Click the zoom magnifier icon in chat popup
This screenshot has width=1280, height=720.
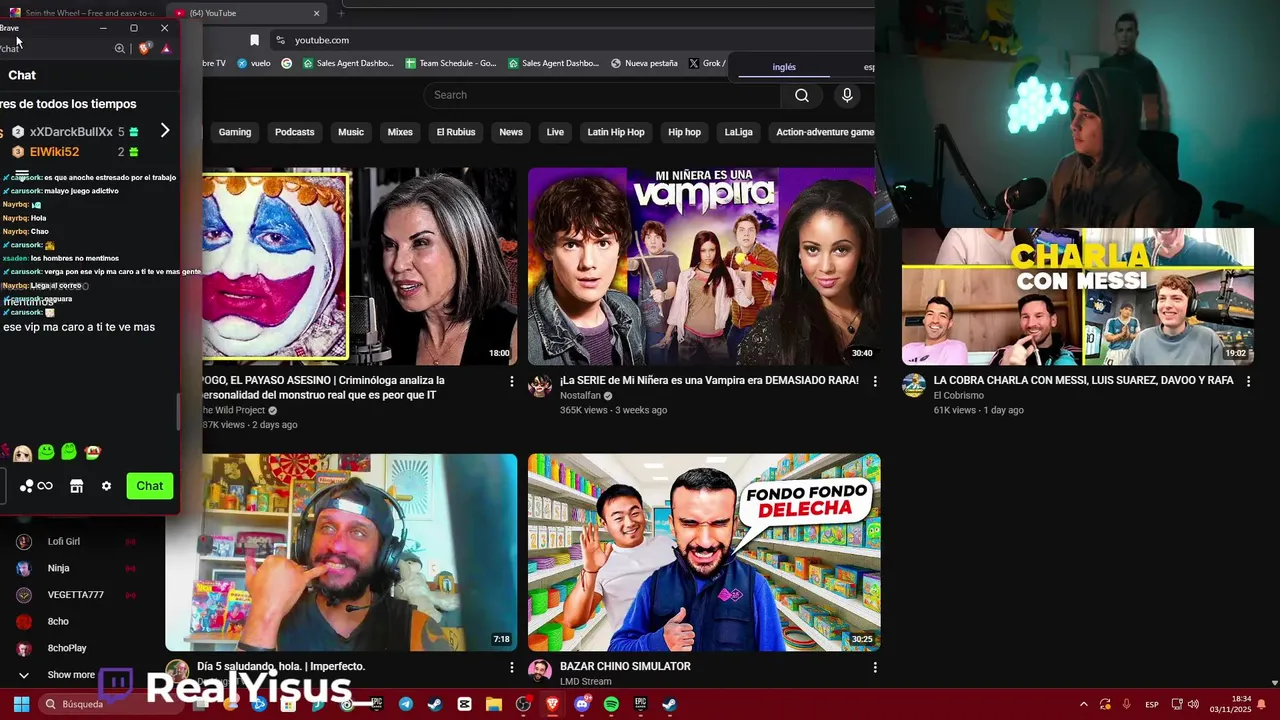(120, 48)
